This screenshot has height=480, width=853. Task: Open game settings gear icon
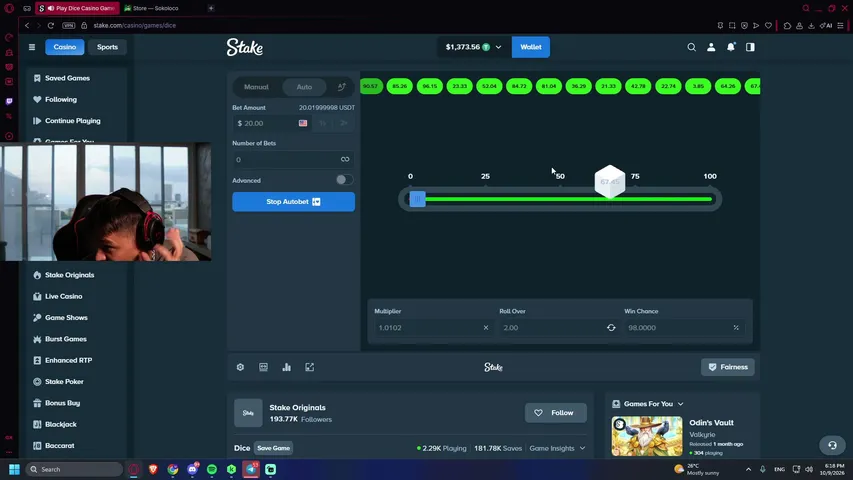point(240,367)
